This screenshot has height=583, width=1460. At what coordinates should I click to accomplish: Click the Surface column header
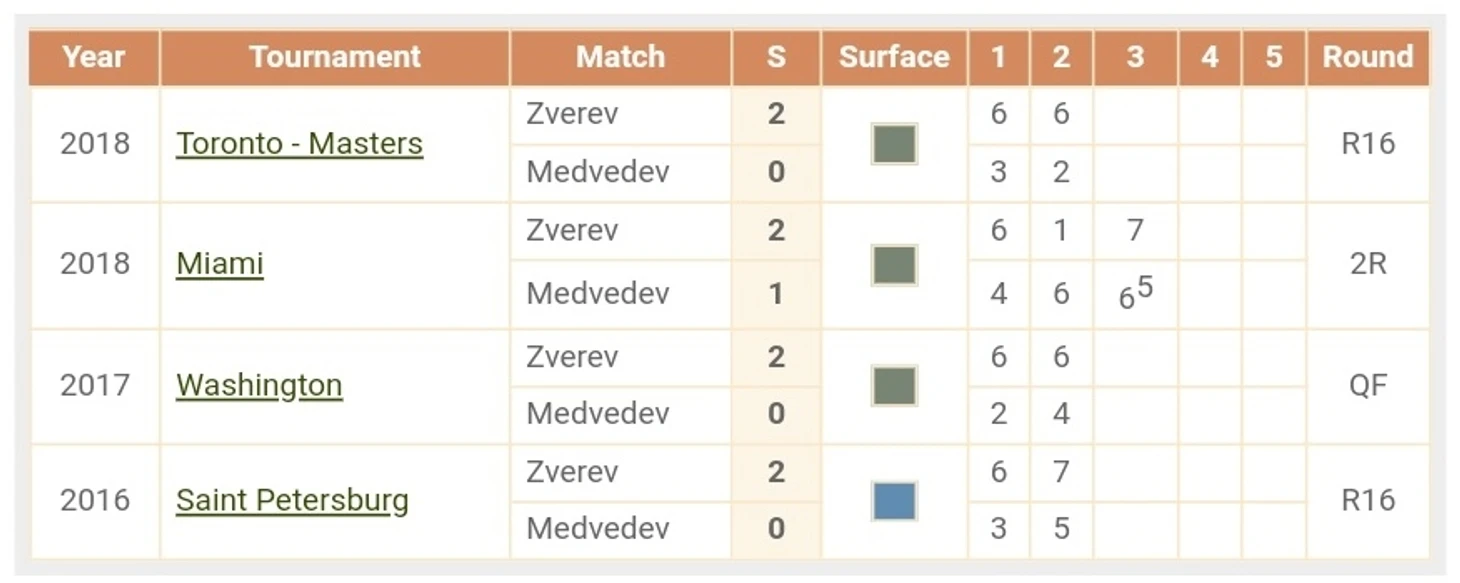coord(894,57)
